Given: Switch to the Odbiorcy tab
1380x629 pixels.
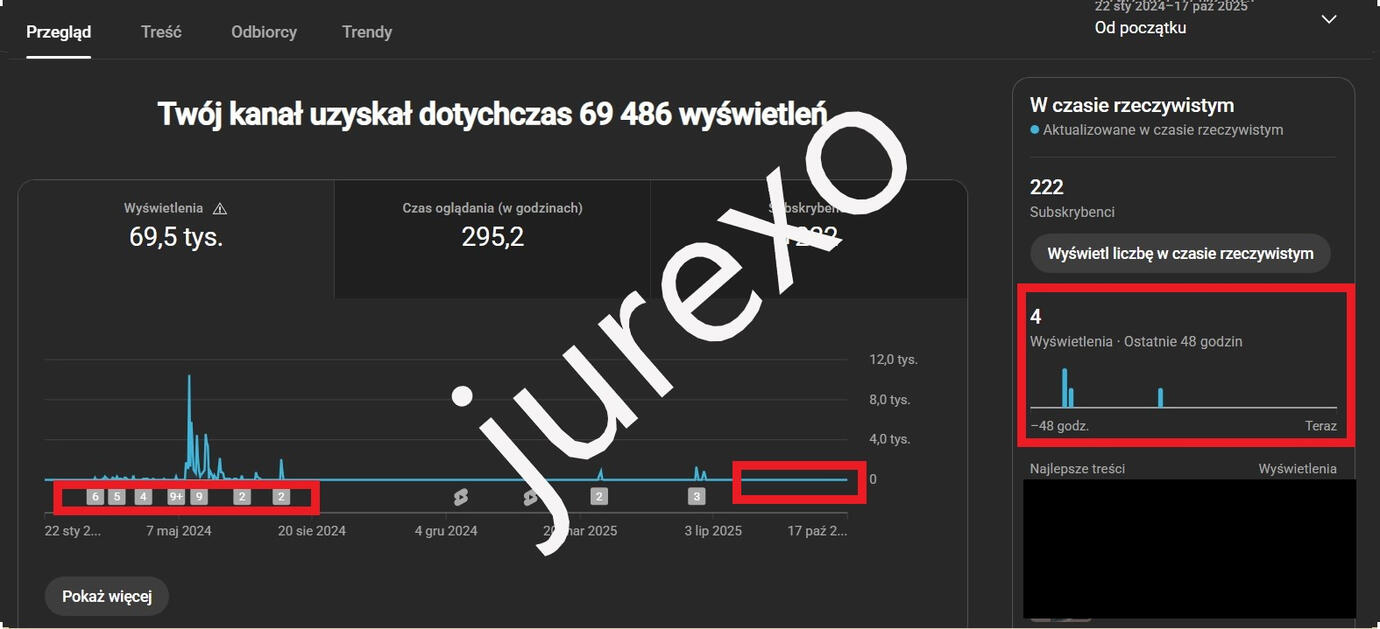Looking at the screenshot, I should pos(264,32).
